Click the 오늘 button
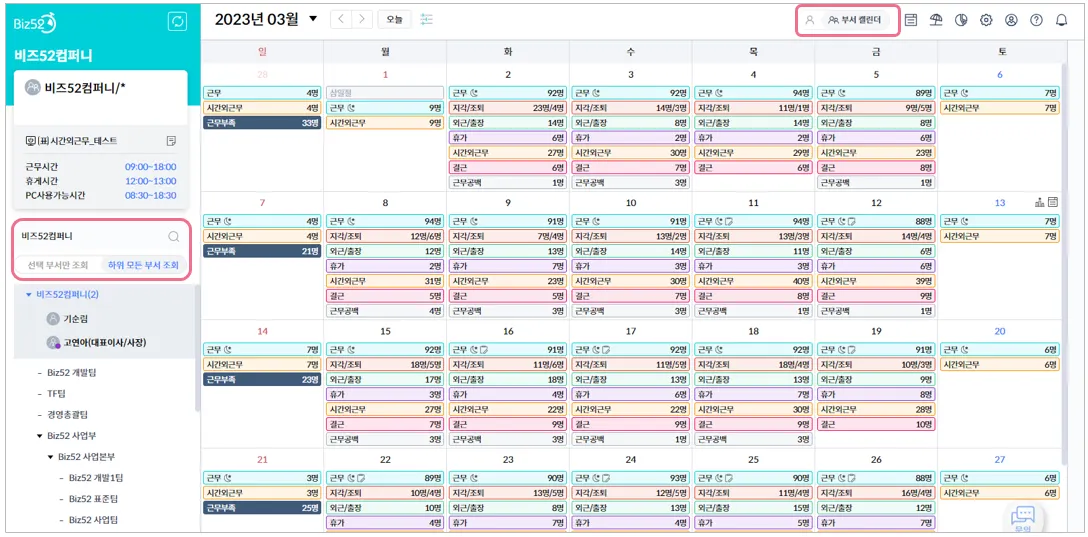This screenshot has width=1088, height=537. (394, 19)
